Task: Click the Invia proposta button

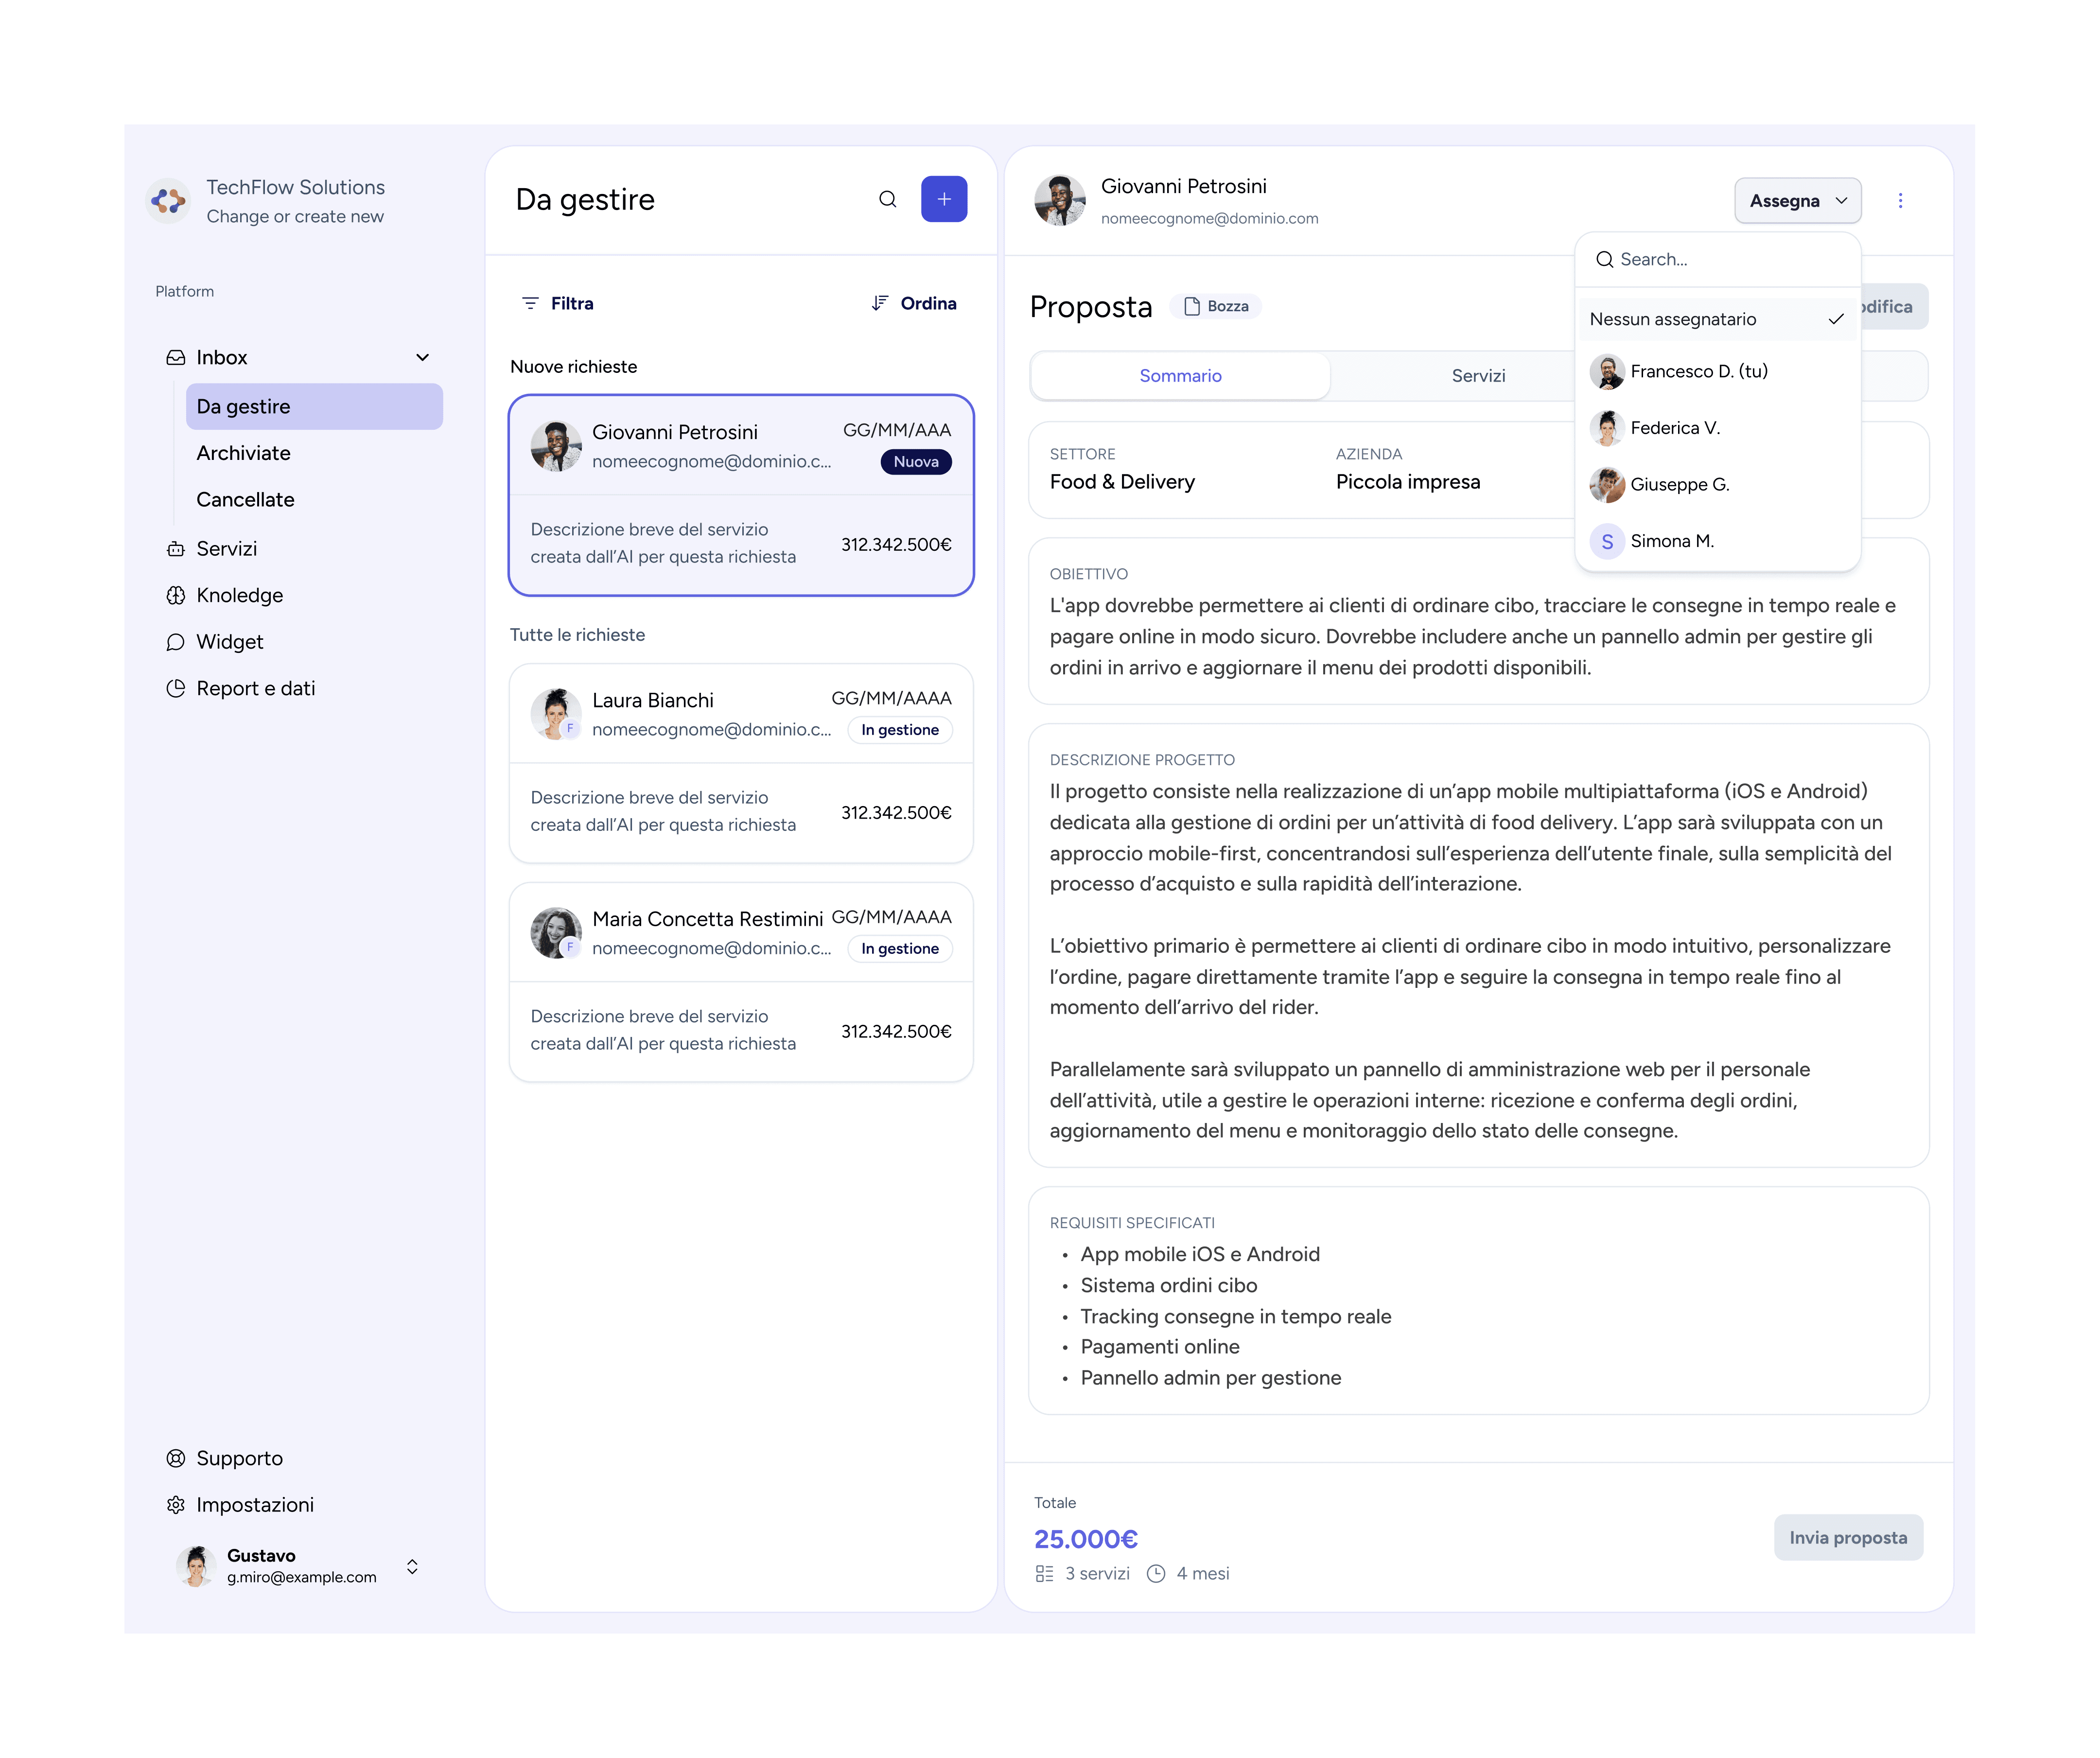Action: (x=1847, y=1538)
